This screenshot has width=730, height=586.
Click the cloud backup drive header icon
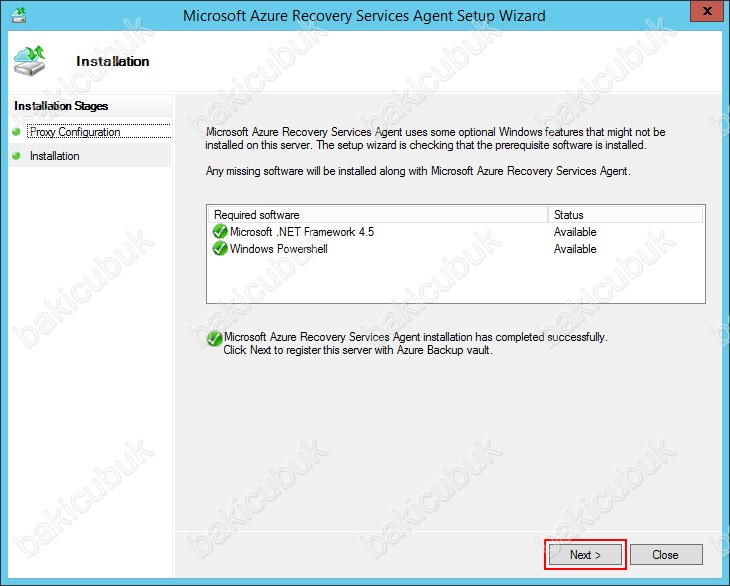point(29,61)
